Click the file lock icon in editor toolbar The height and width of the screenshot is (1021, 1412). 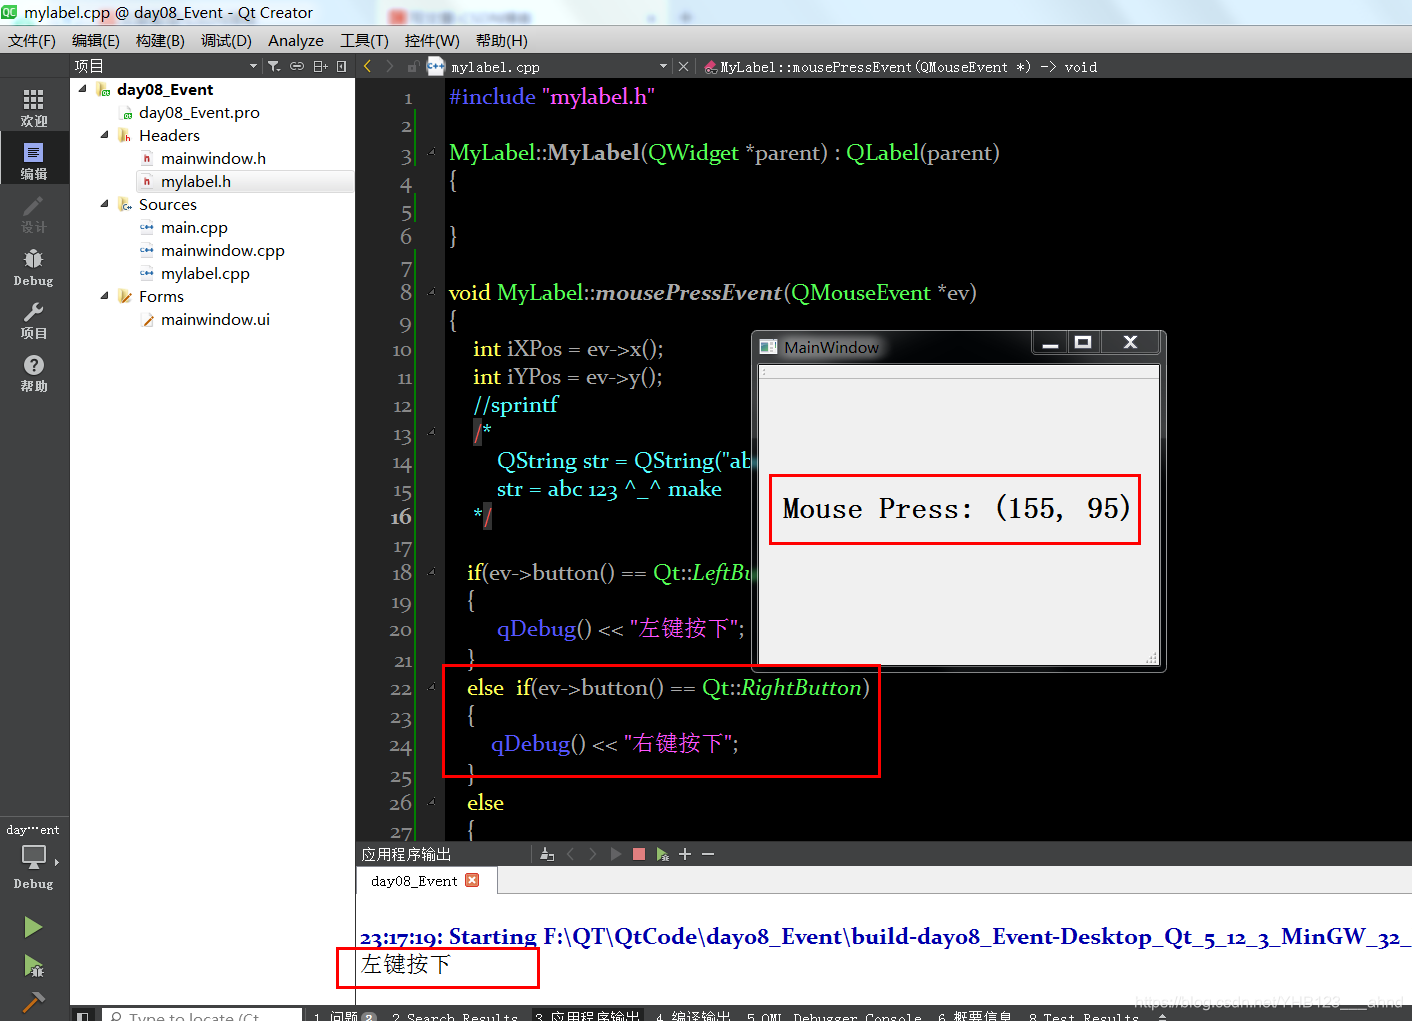pos(413,67)
